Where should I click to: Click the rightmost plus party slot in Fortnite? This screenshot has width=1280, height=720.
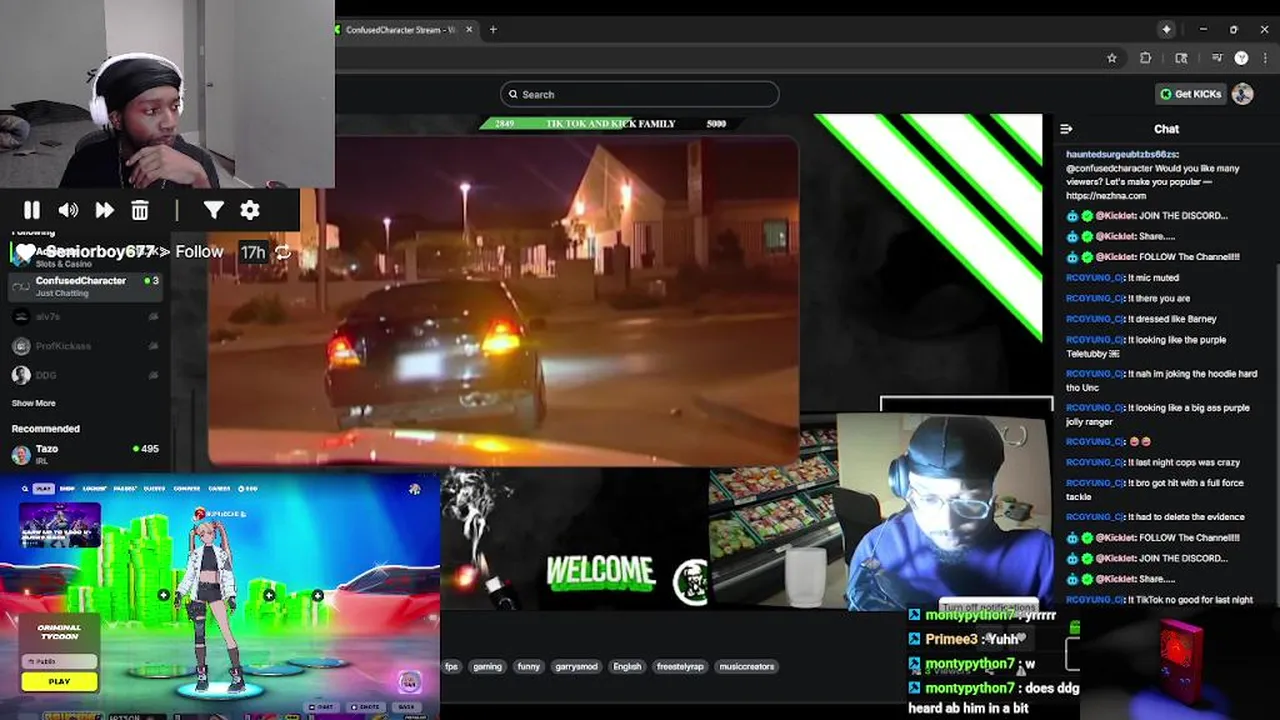tap(318, 596)
